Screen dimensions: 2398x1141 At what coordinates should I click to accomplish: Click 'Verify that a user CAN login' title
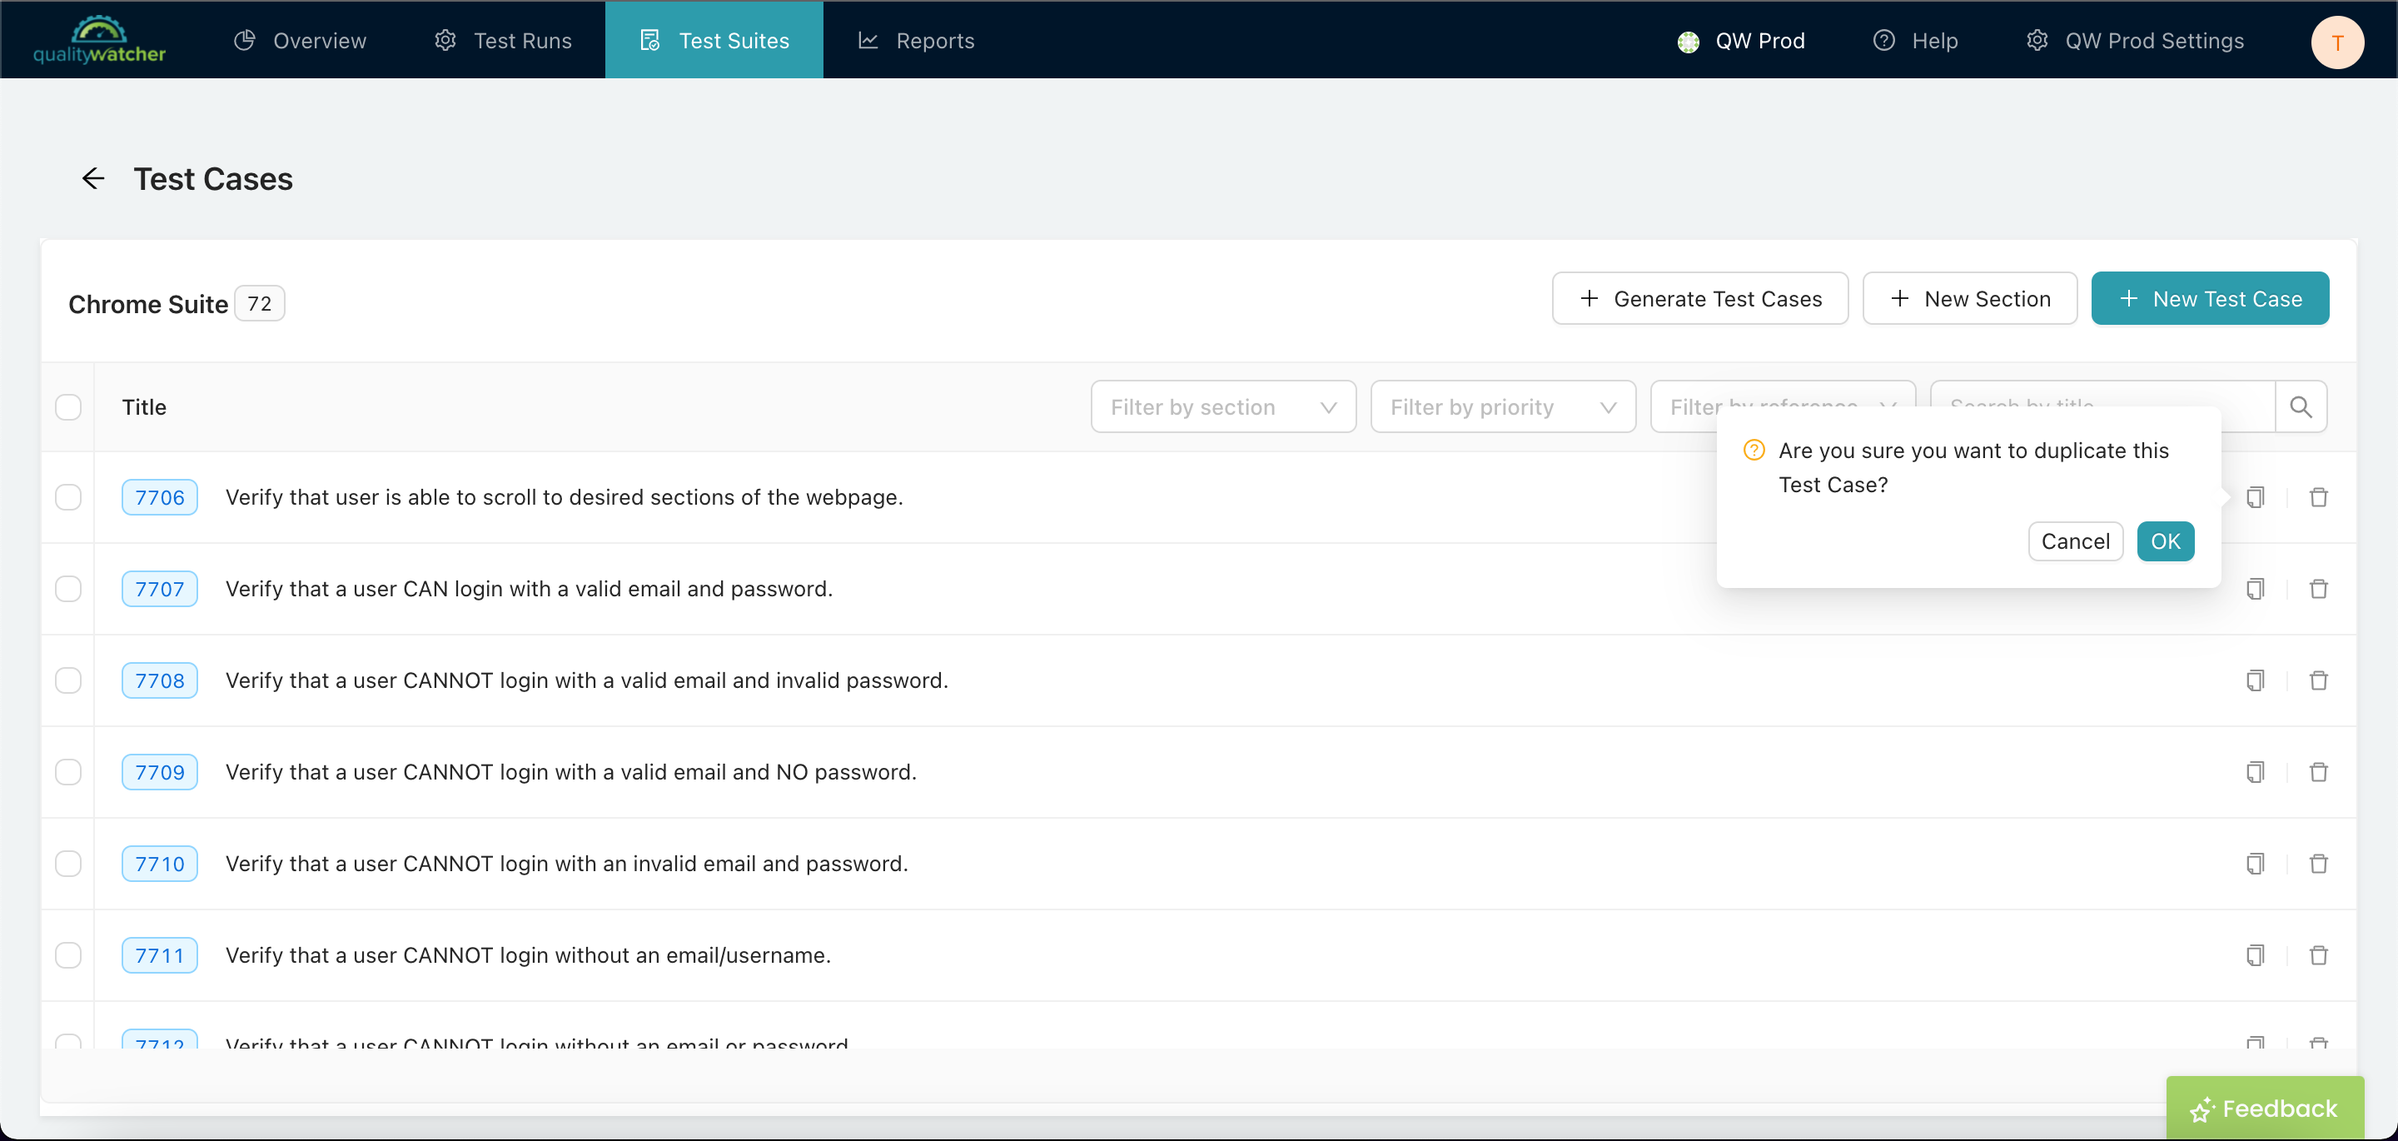529,589
